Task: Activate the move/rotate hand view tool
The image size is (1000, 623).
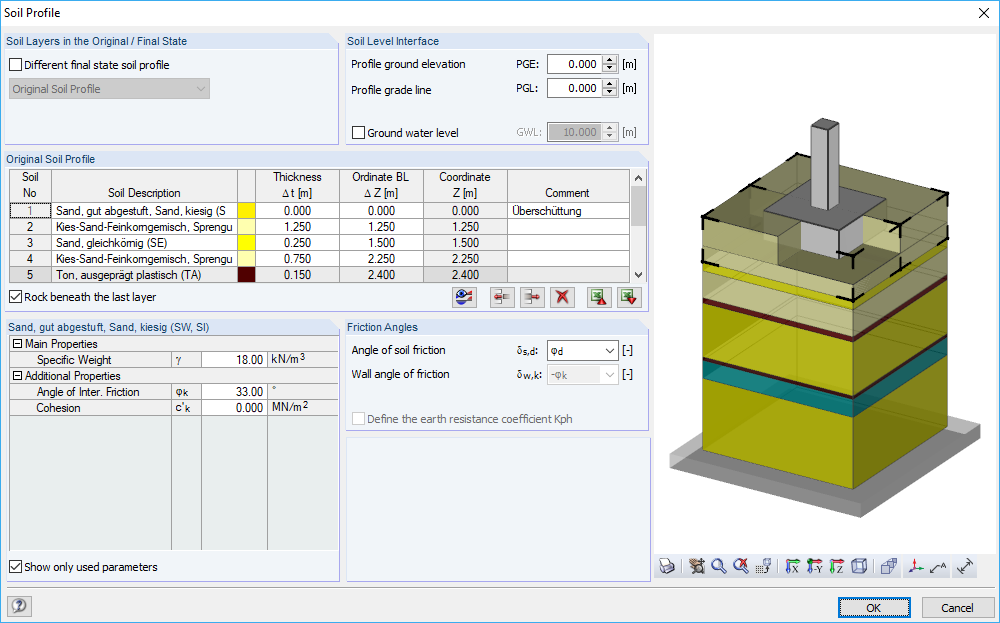Action: click(x=697, y=566)
